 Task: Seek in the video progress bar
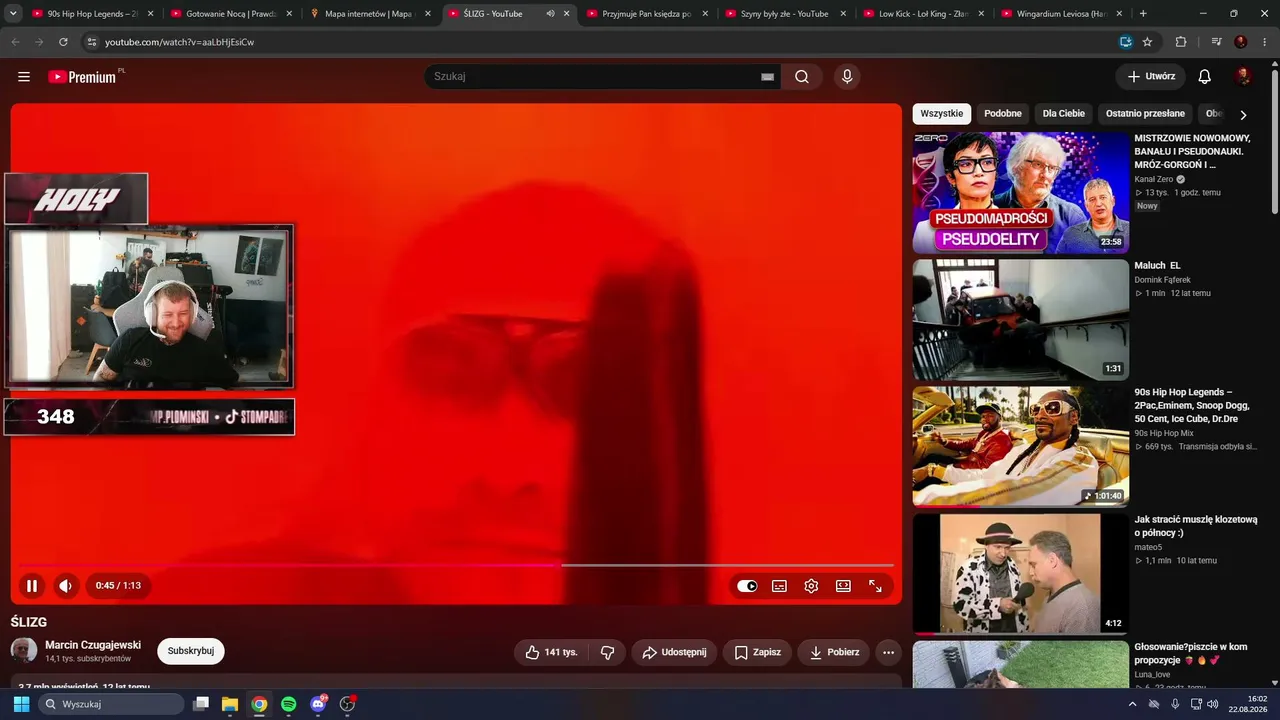[456, 565]
